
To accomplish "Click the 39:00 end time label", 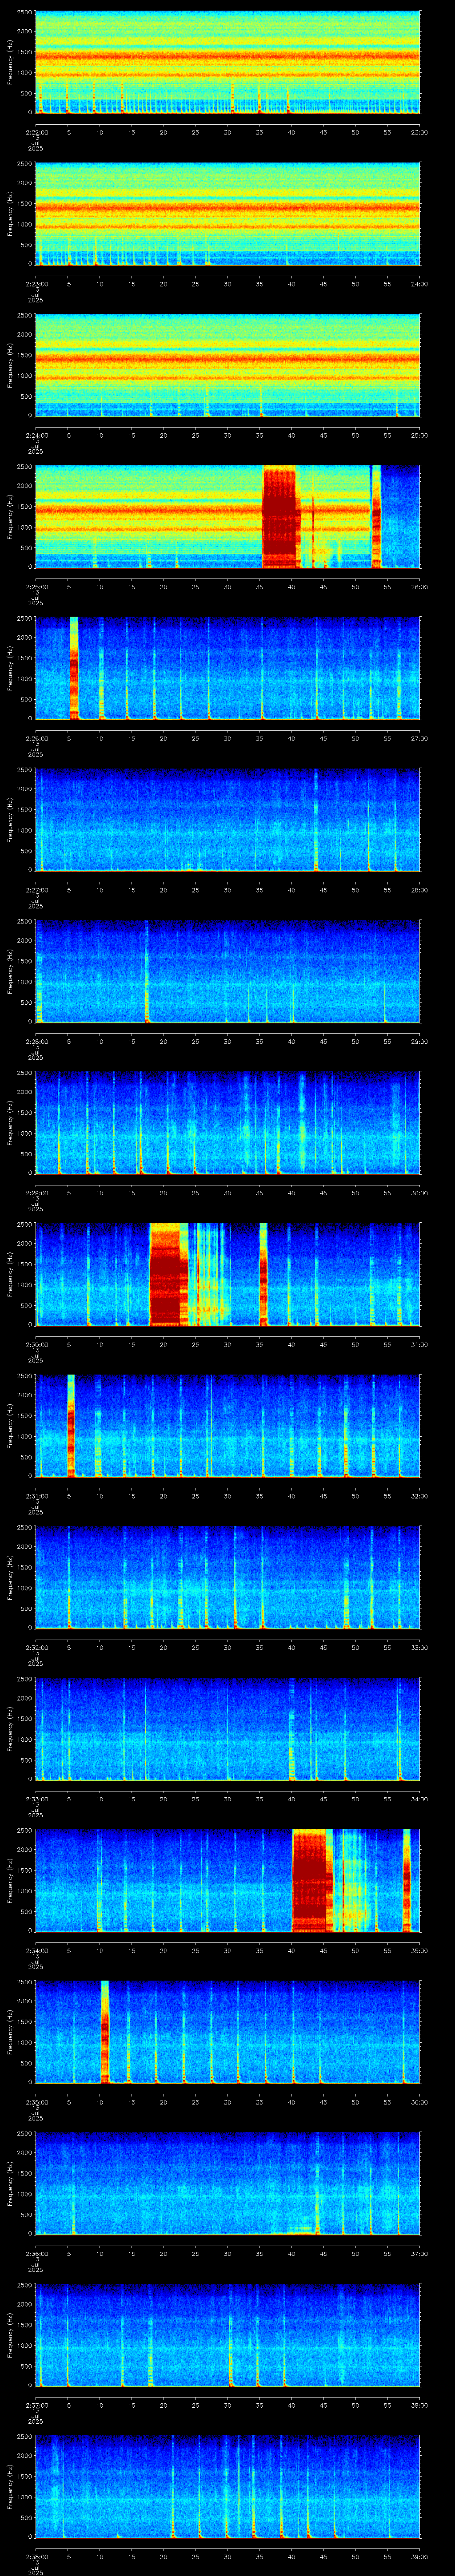I will (419, 2556).
